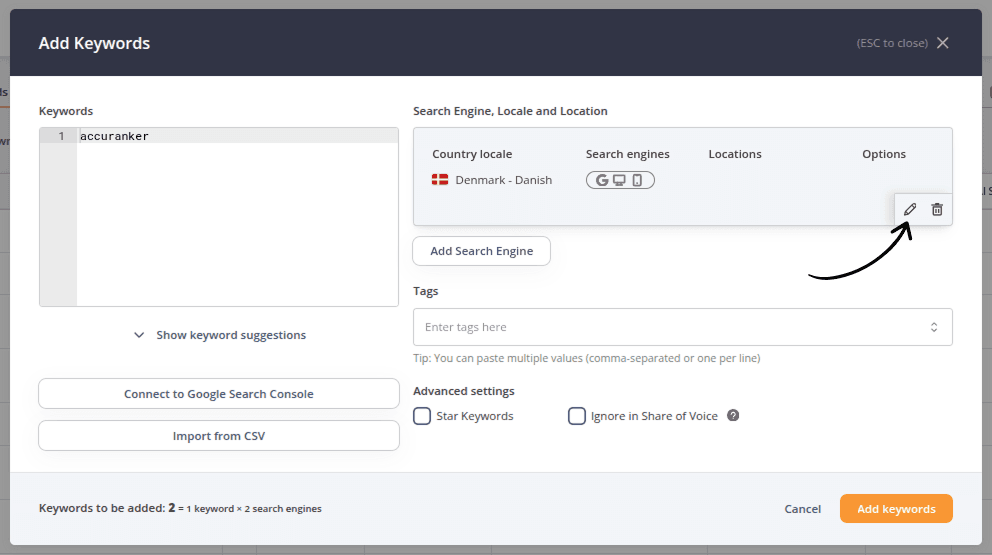Click the mobile device icon
The height and width of the screenshot is (555, 992).
pyautogui.click(x=637, y=180)
